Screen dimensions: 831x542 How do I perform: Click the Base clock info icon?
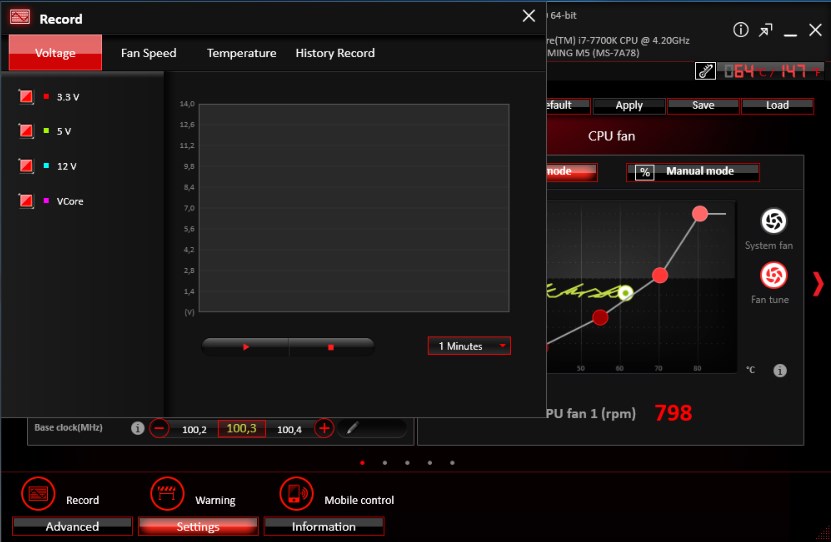point(137,428)
